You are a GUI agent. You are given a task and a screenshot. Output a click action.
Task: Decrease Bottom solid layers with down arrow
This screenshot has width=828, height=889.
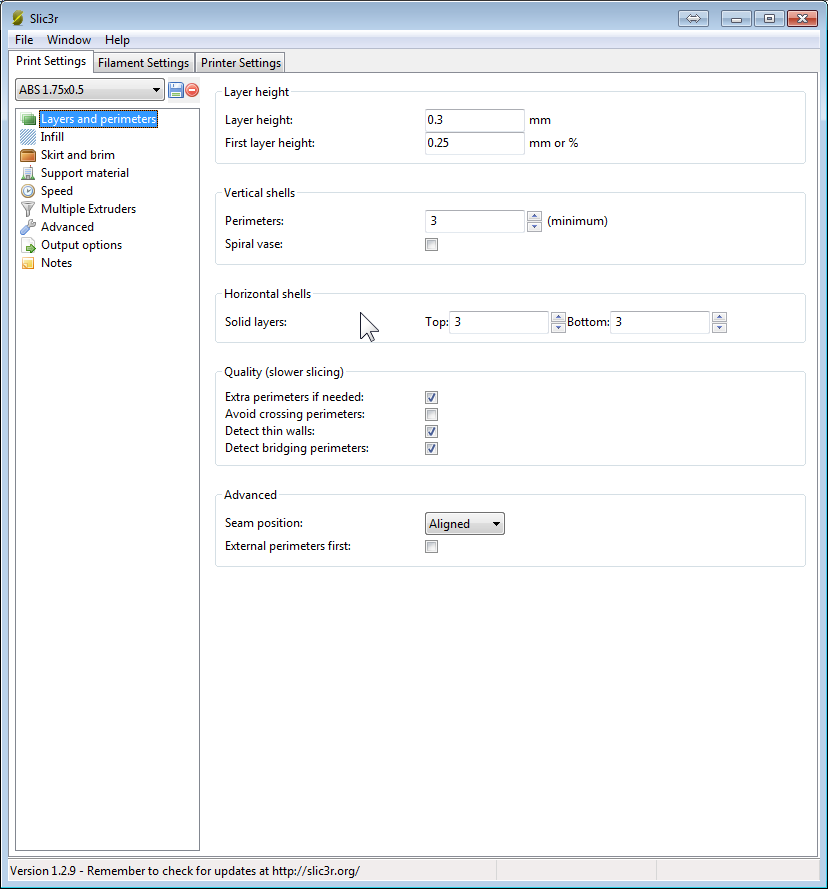point(719,327)
